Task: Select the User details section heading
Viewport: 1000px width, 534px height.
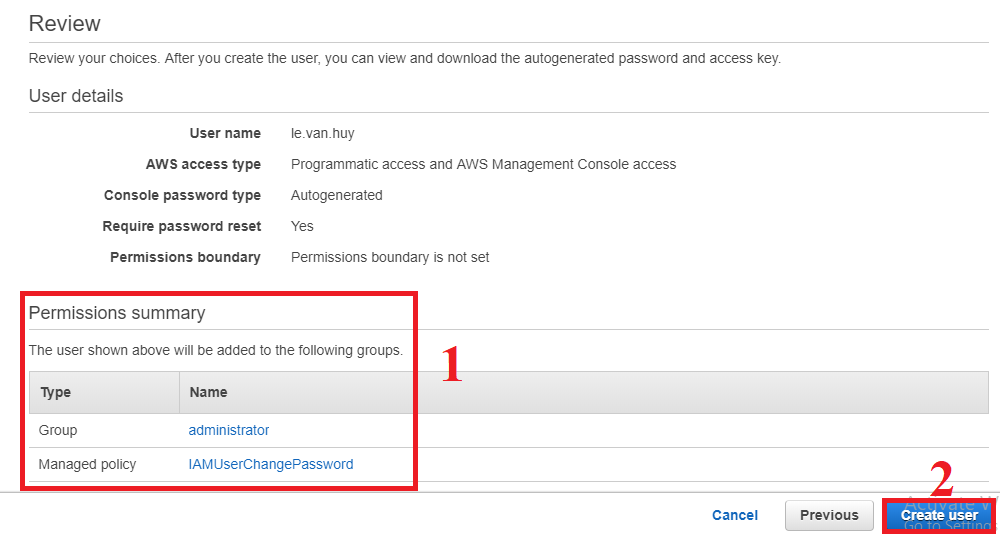Action: tap(76, 96)
